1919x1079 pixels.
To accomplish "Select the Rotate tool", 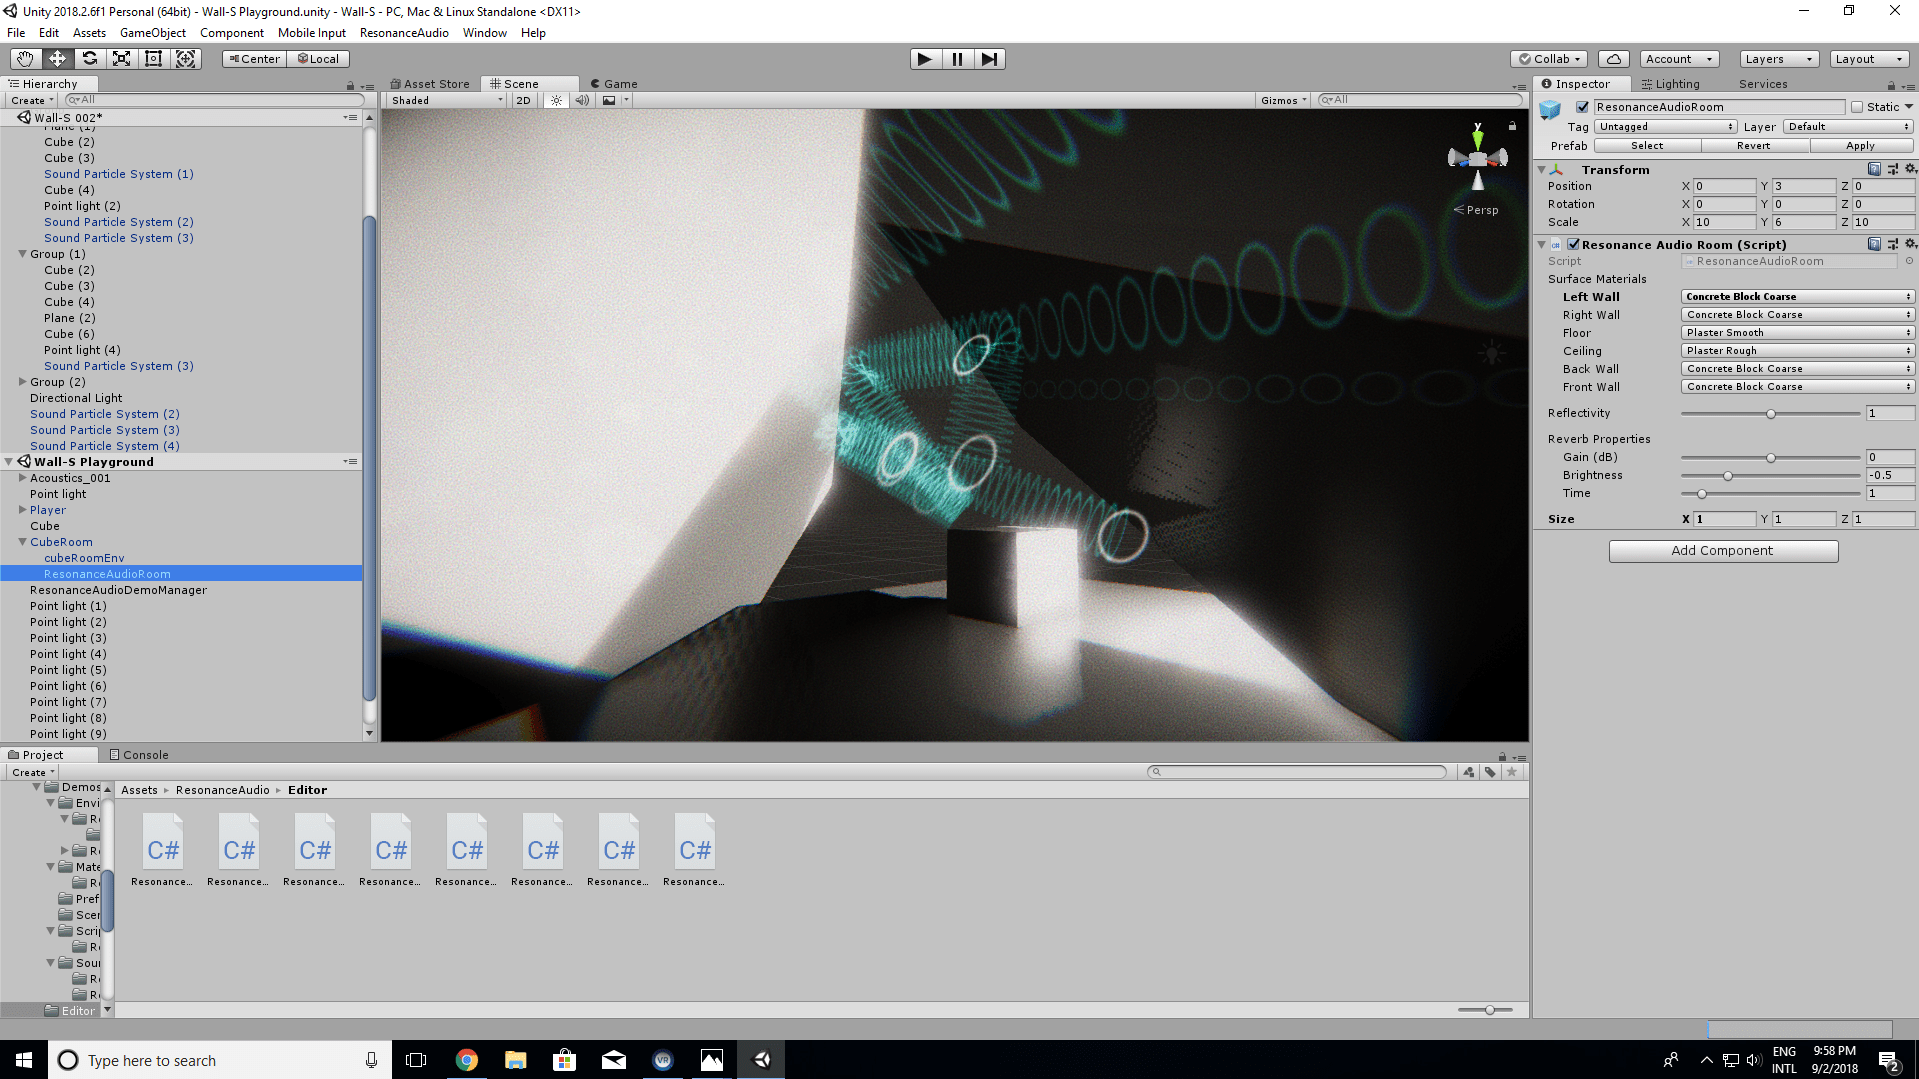I will pos(89,59).
